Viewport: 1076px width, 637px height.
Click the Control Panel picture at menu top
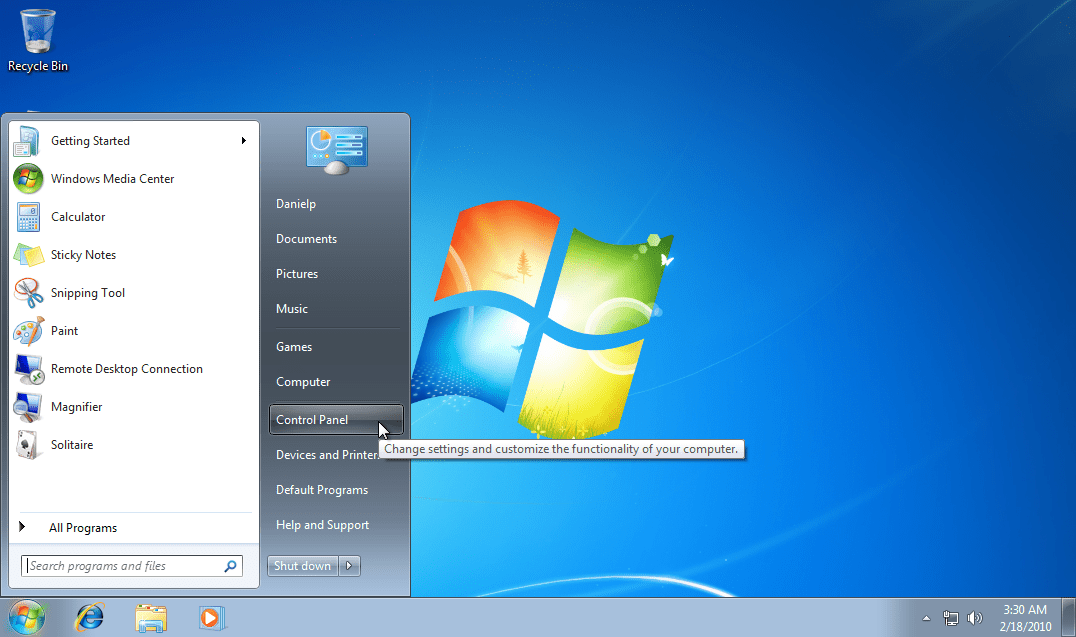click(336, 150)
